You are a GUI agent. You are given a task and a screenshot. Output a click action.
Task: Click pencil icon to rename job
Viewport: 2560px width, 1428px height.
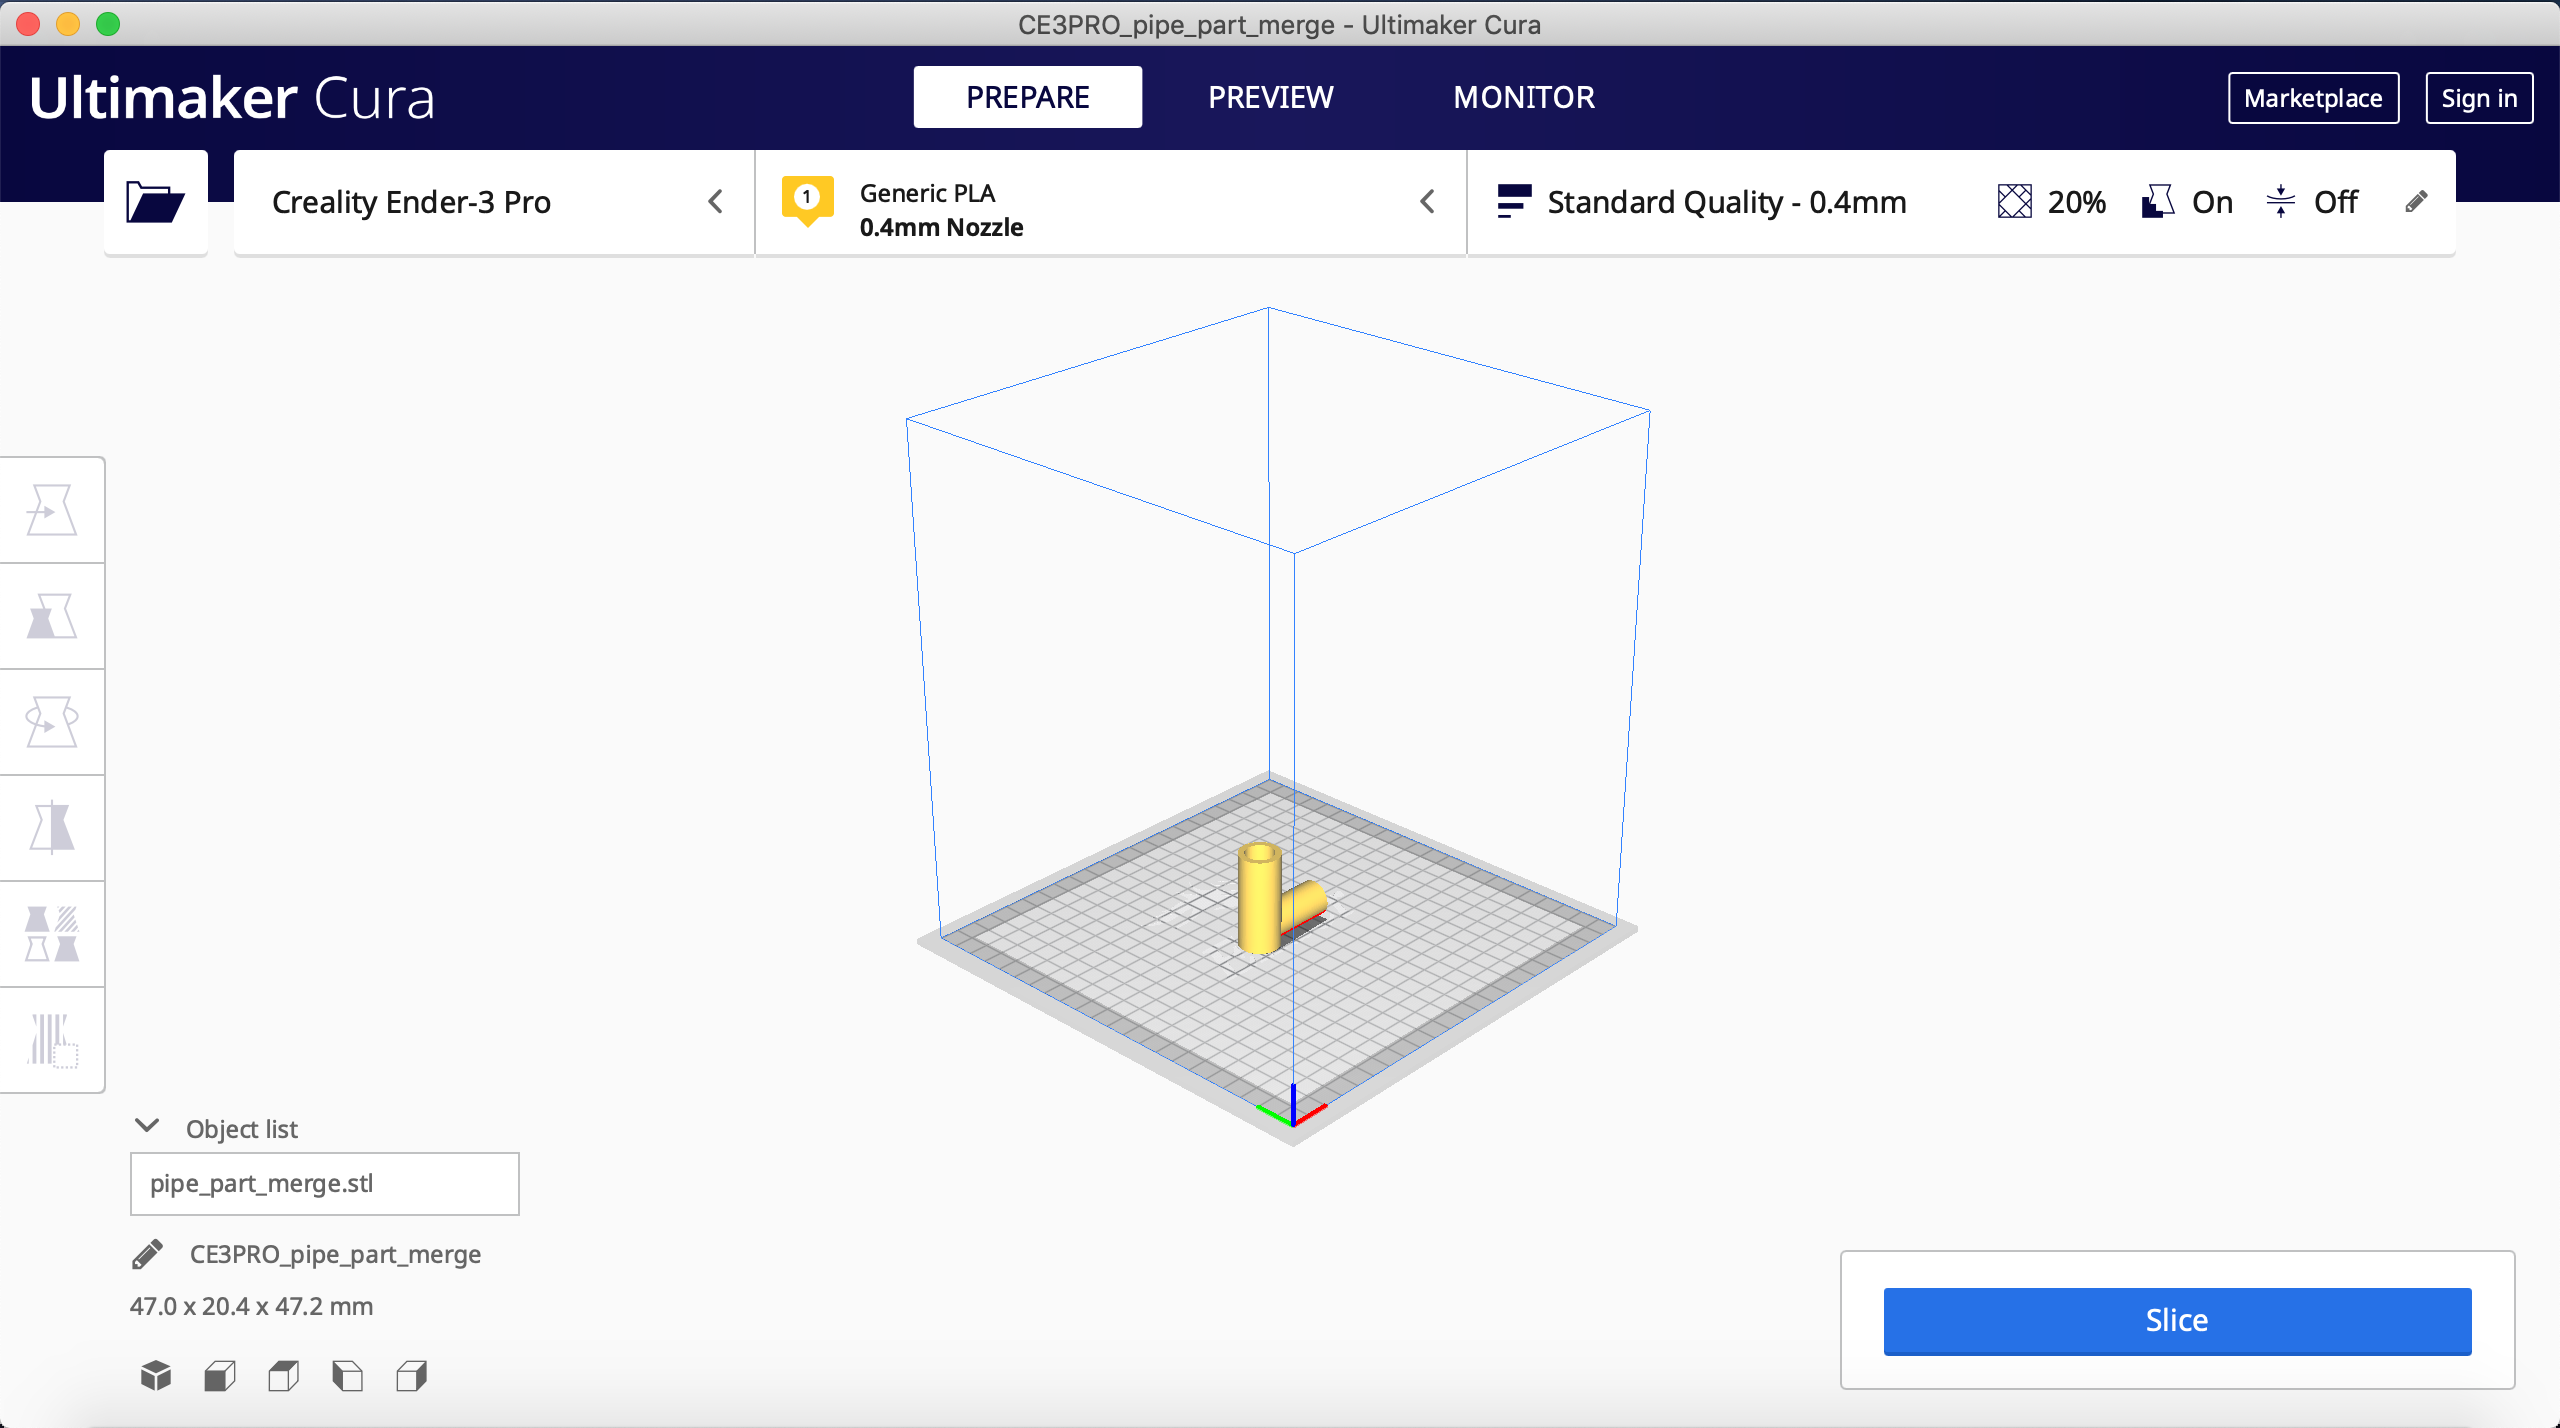click(x=148, y=1254)
